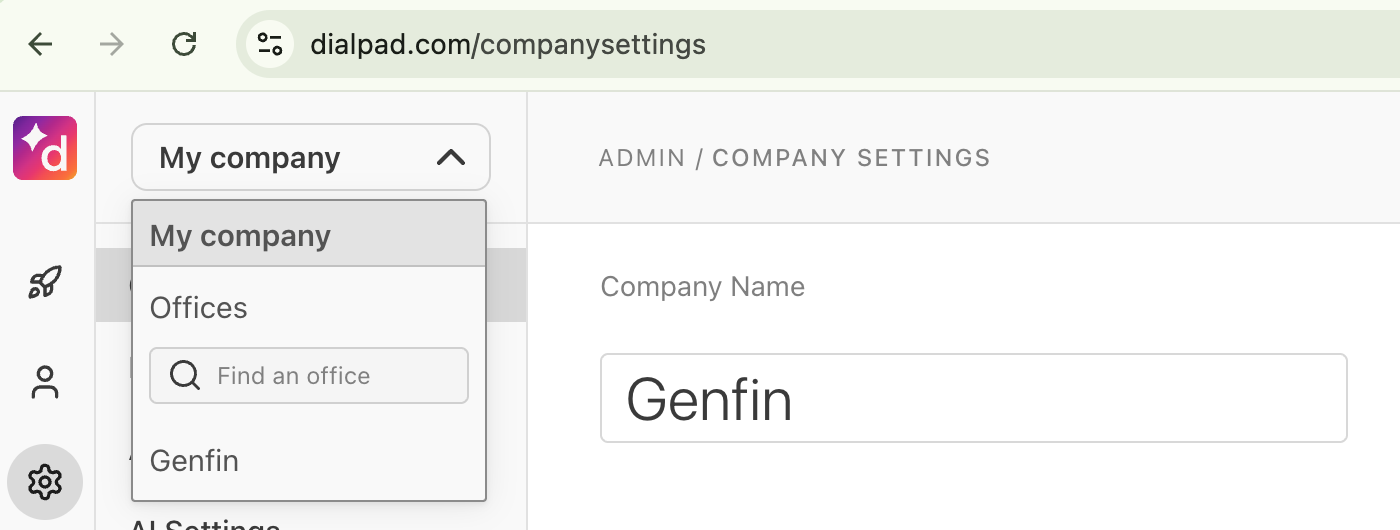
Task: Click the magnifier icon in office search
Action: click(x=185, y=376)
